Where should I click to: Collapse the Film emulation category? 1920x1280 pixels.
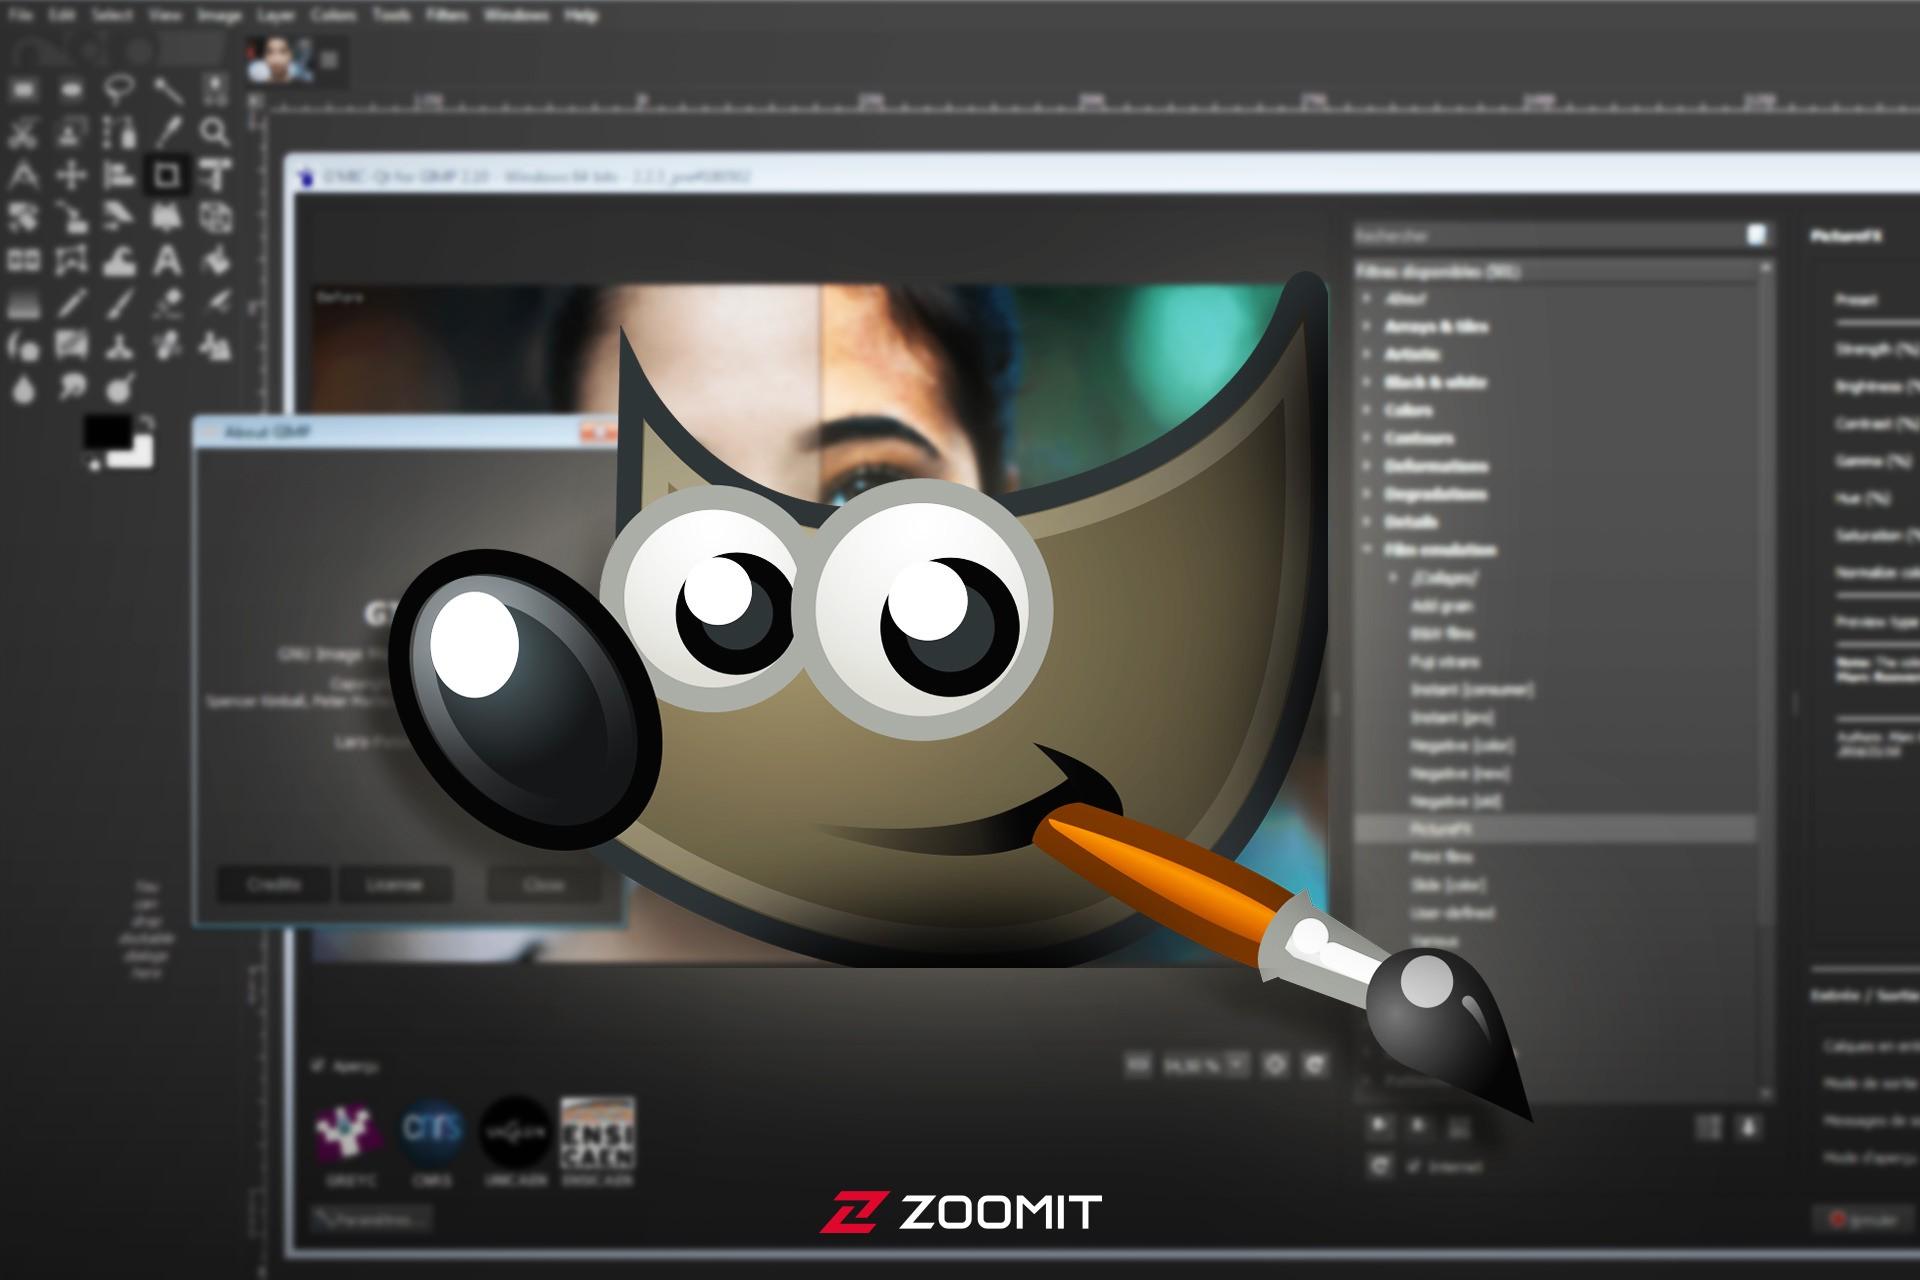tap(1367, 549)
